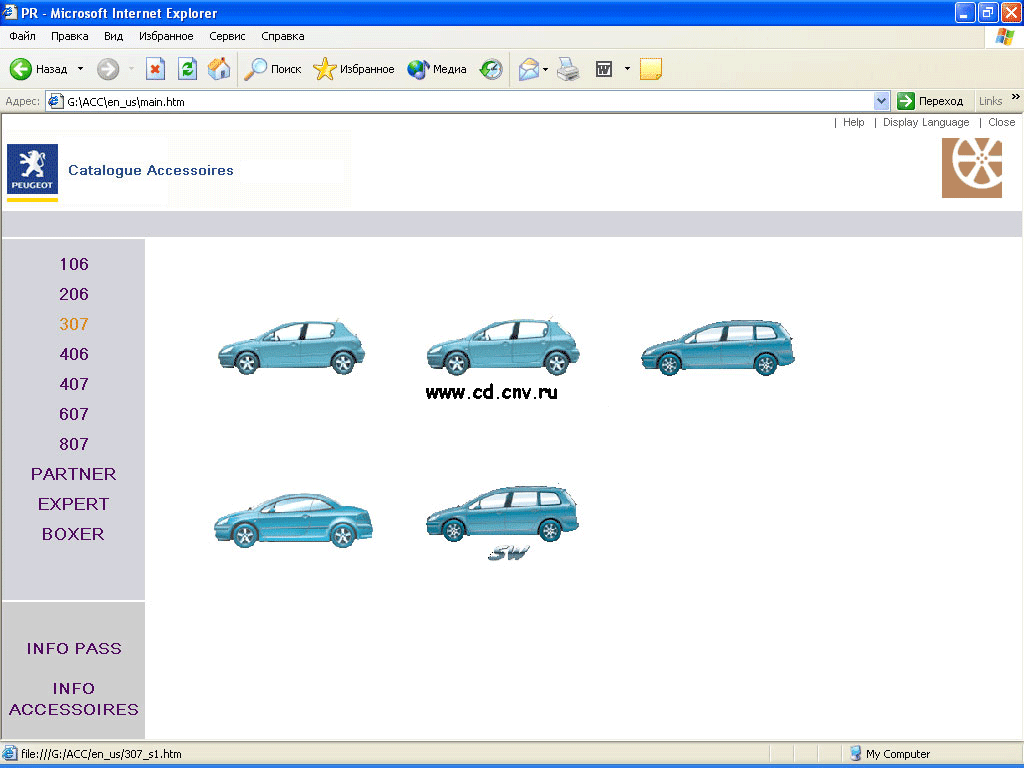Click the Close link at top right of page
Screen dimensions: 1024x768
1002,122
